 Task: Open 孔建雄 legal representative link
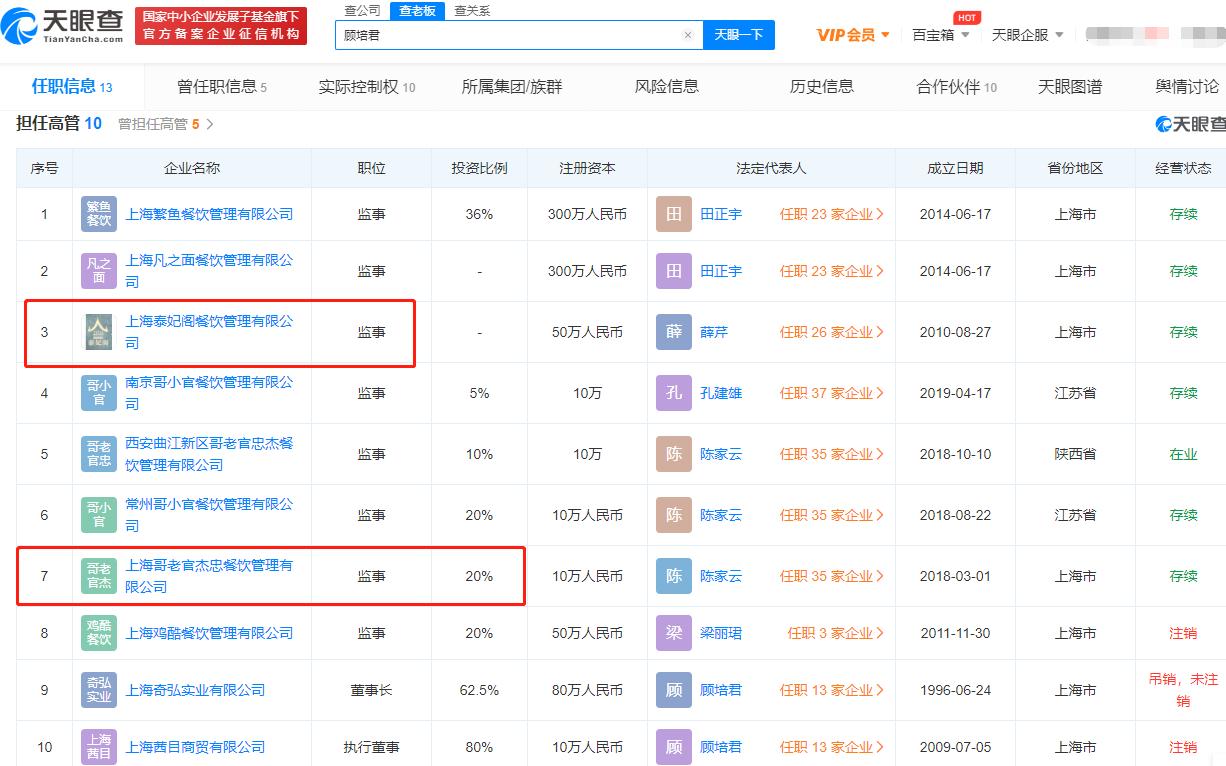click(x=721, y=393)
